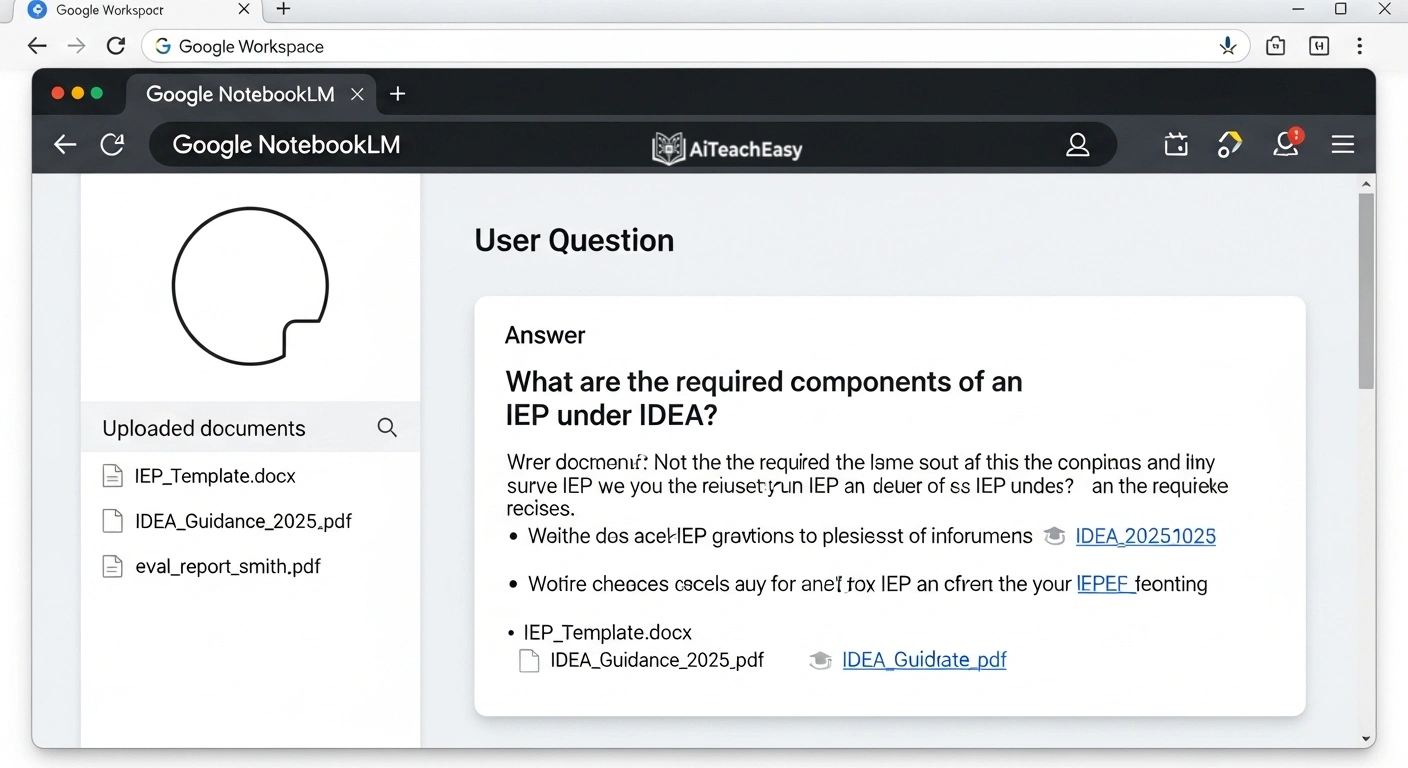Click the yellow traffic light of the inner window

(x=78, y=93)
